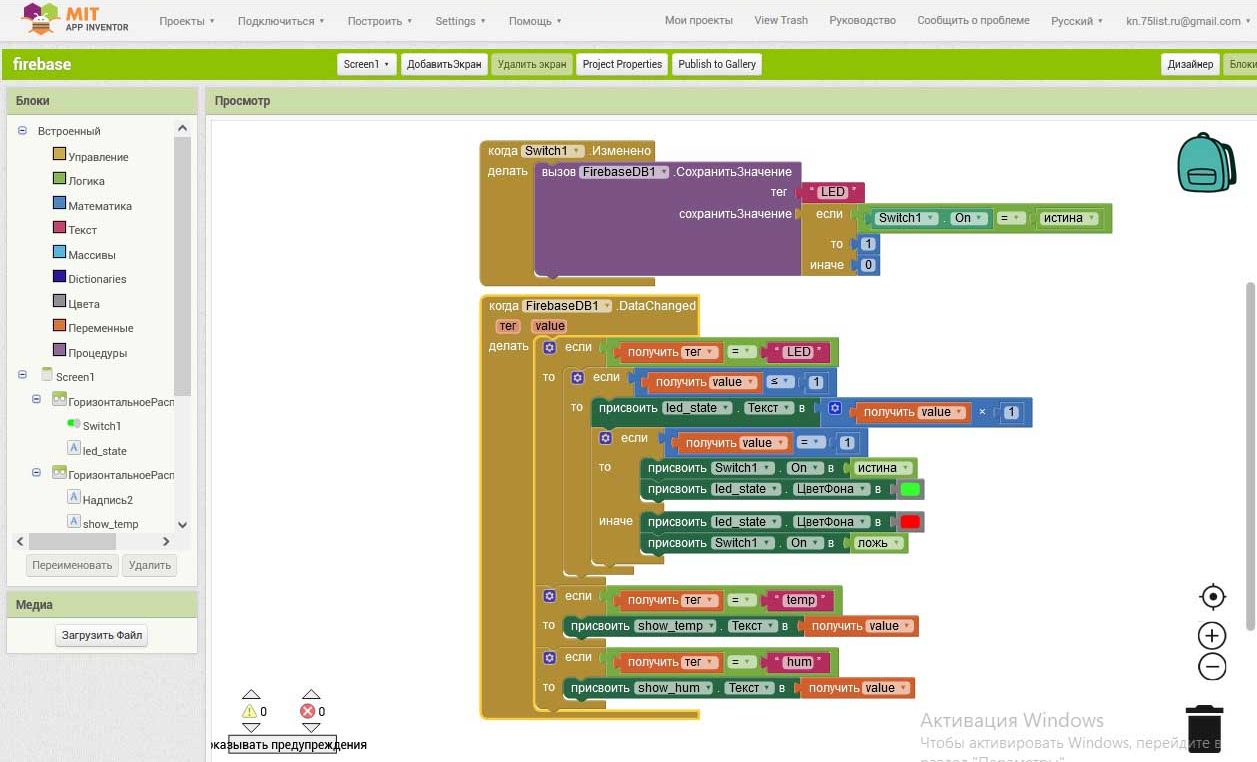Viewport: 1257px width, 762px height.
Task: Click the green color swatch block
Action: [910, 490]
